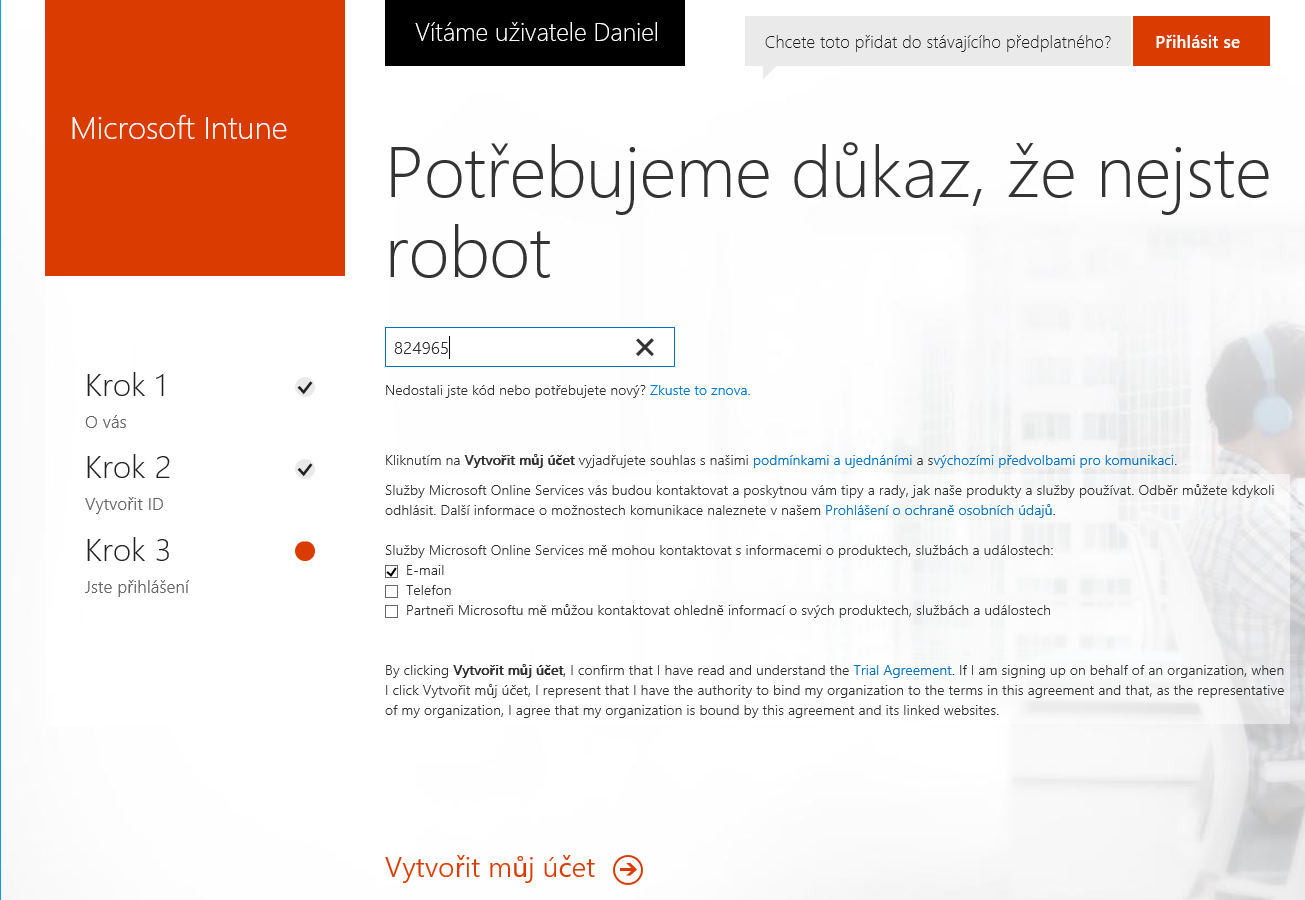Open výchozími předvolbami pro komunikaci link
1305x900 pixels.
1052,461
